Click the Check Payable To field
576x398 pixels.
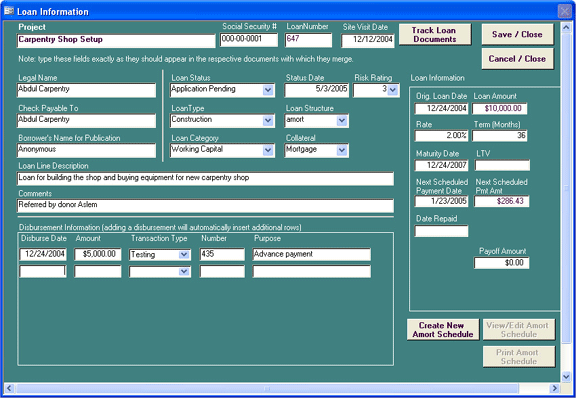[86, 121]
